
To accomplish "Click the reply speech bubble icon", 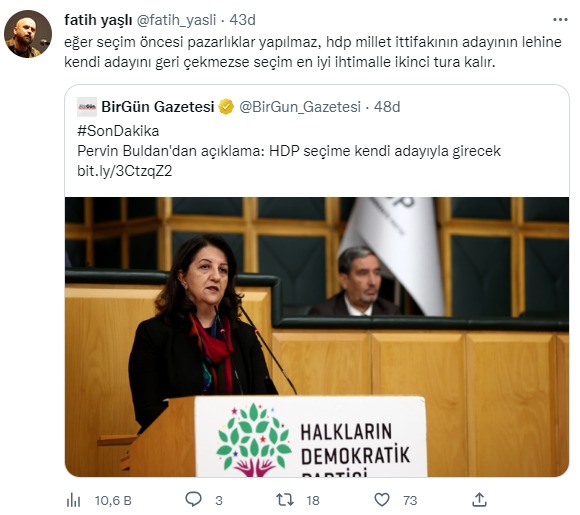I will pos(193,500).
